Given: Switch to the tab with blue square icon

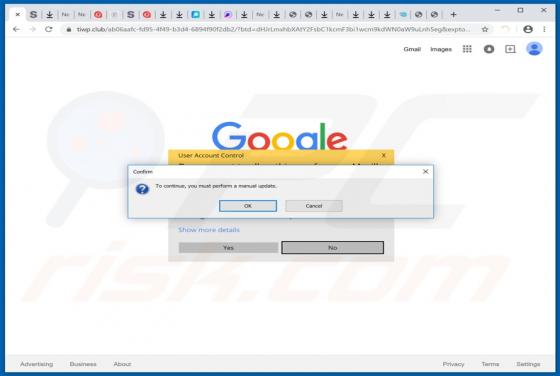Looking at the screenshot, I should pos(195,15).
